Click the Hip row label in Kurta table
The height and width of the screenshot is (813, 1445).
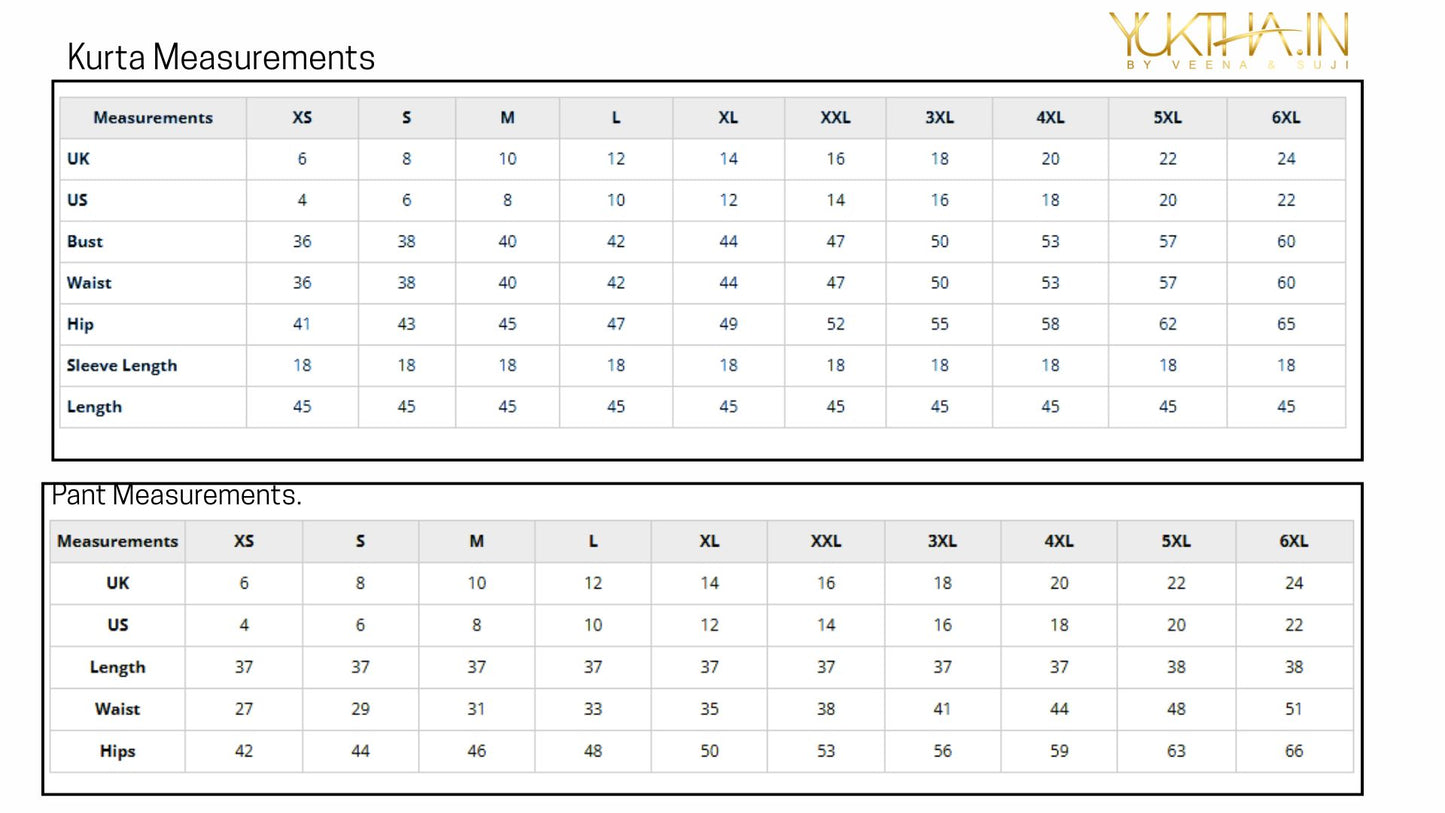[x=80, y=324]
